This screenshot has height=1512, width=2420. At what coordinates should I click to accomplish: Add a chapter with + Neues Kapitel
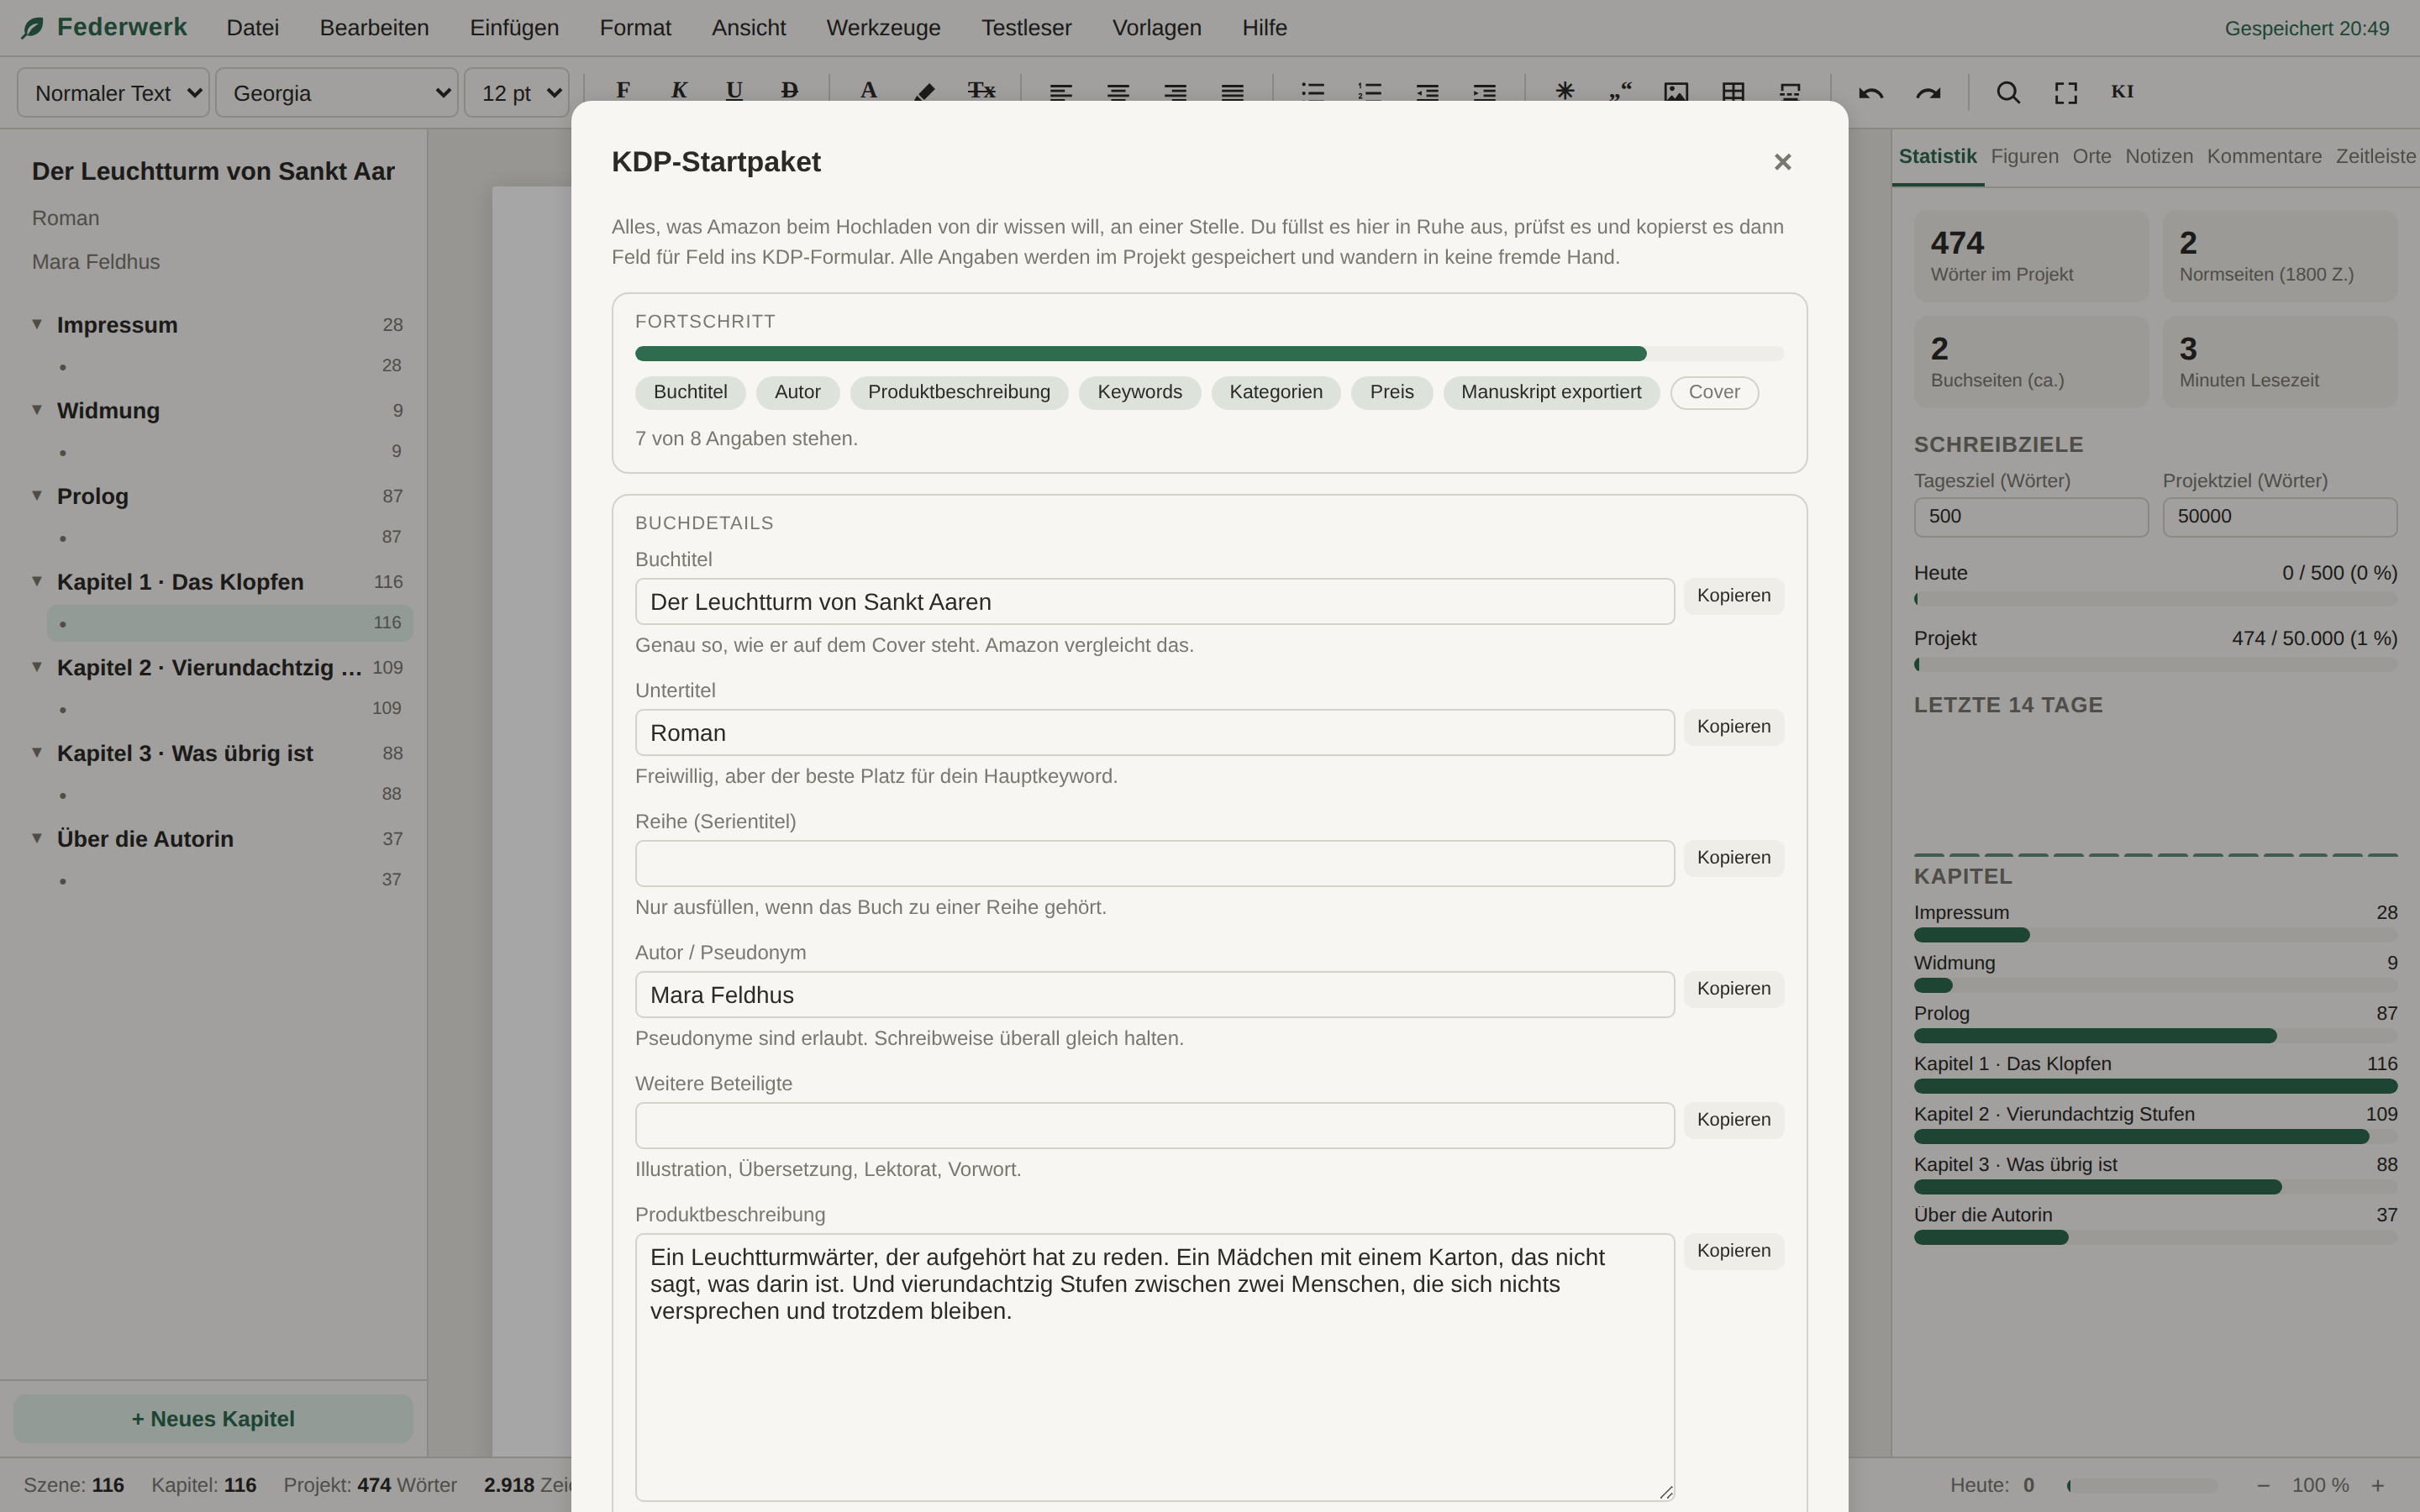click(x=213, y=1418)
